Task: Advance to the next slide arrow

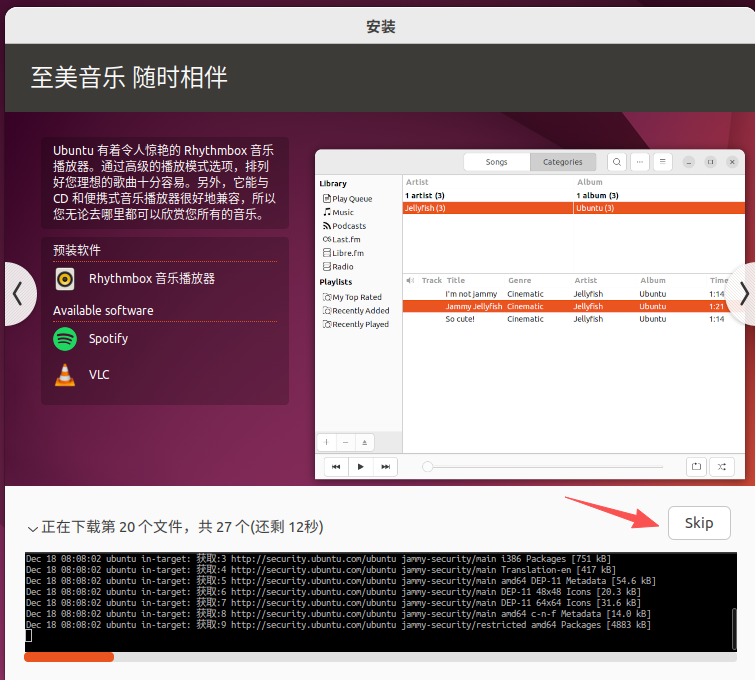Action: click(x=743, y=294)
